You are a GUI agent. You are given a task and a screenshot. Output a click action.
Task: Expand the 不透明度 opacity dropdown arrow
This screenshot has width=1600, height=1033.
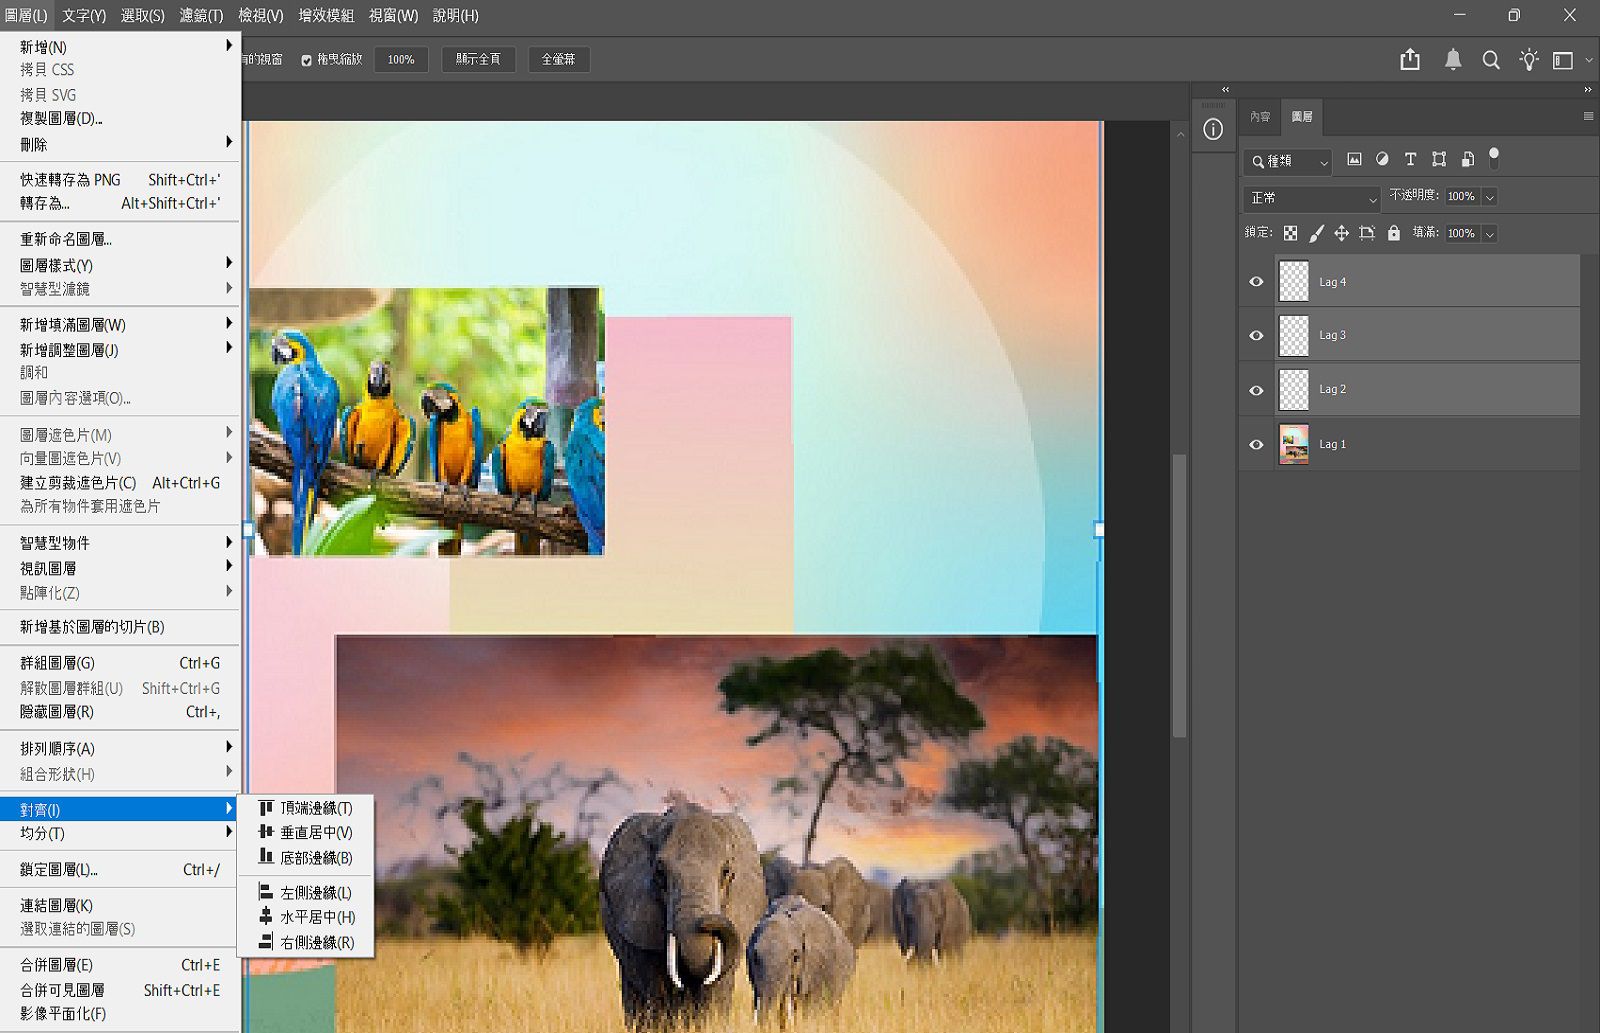1489,197
